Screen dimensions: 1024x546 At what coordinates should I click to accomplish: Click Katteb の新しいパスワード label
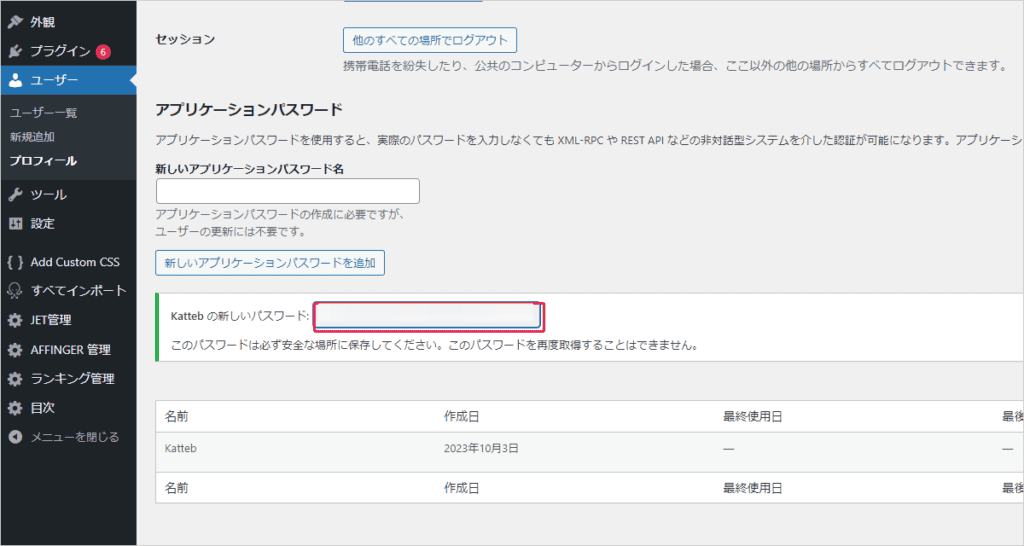click(x=240, y=316)
